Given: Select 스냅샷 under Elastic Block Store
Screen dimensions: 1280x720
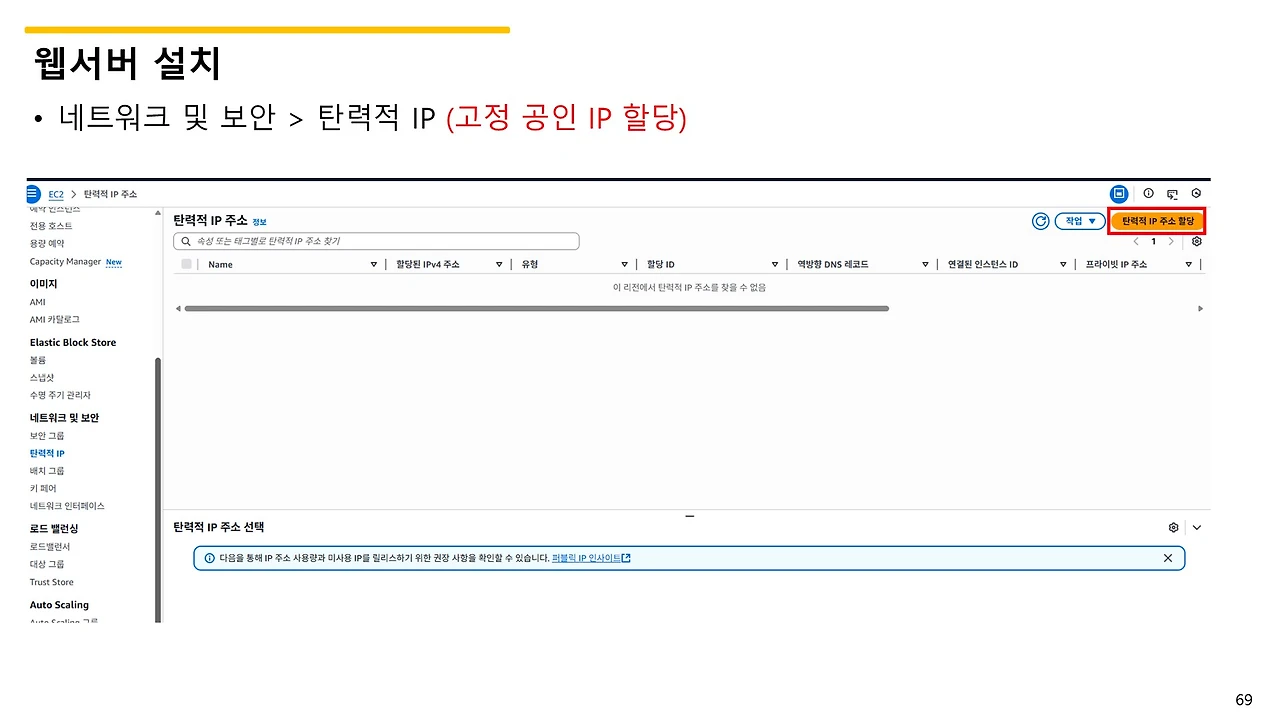Looking at the screenshot, I should [x=42, y=377].
